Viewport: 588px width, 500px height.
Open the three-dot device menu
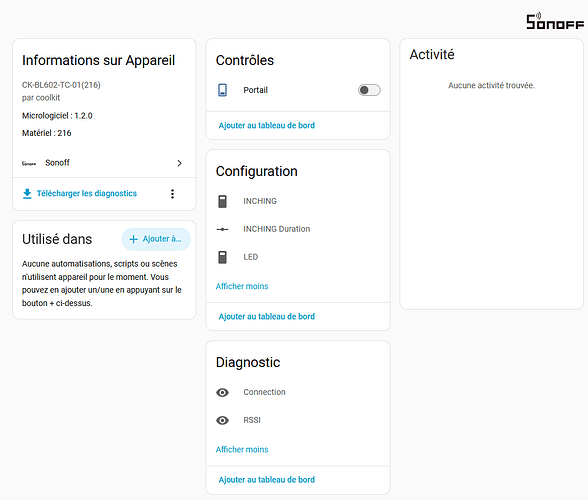tap(172, 194)
